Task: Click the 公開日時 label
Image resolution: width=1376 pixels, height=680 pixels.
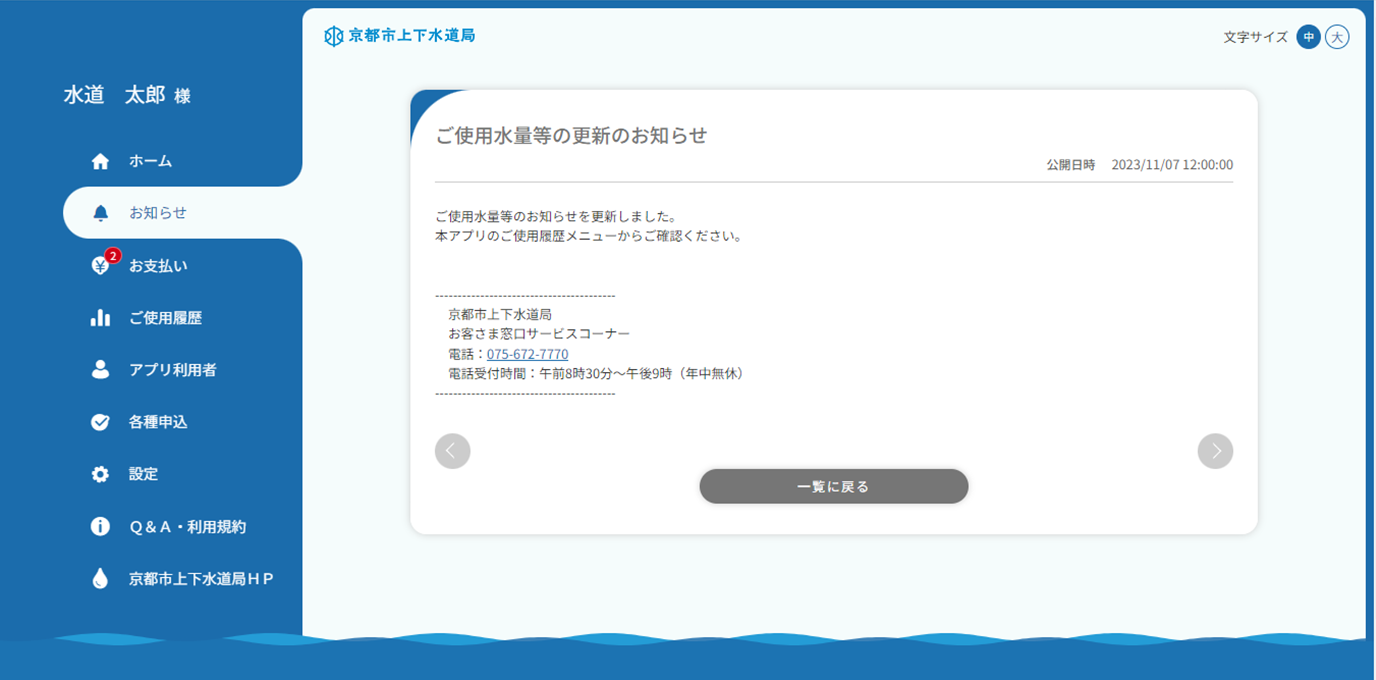Action: coord(1071,165)
